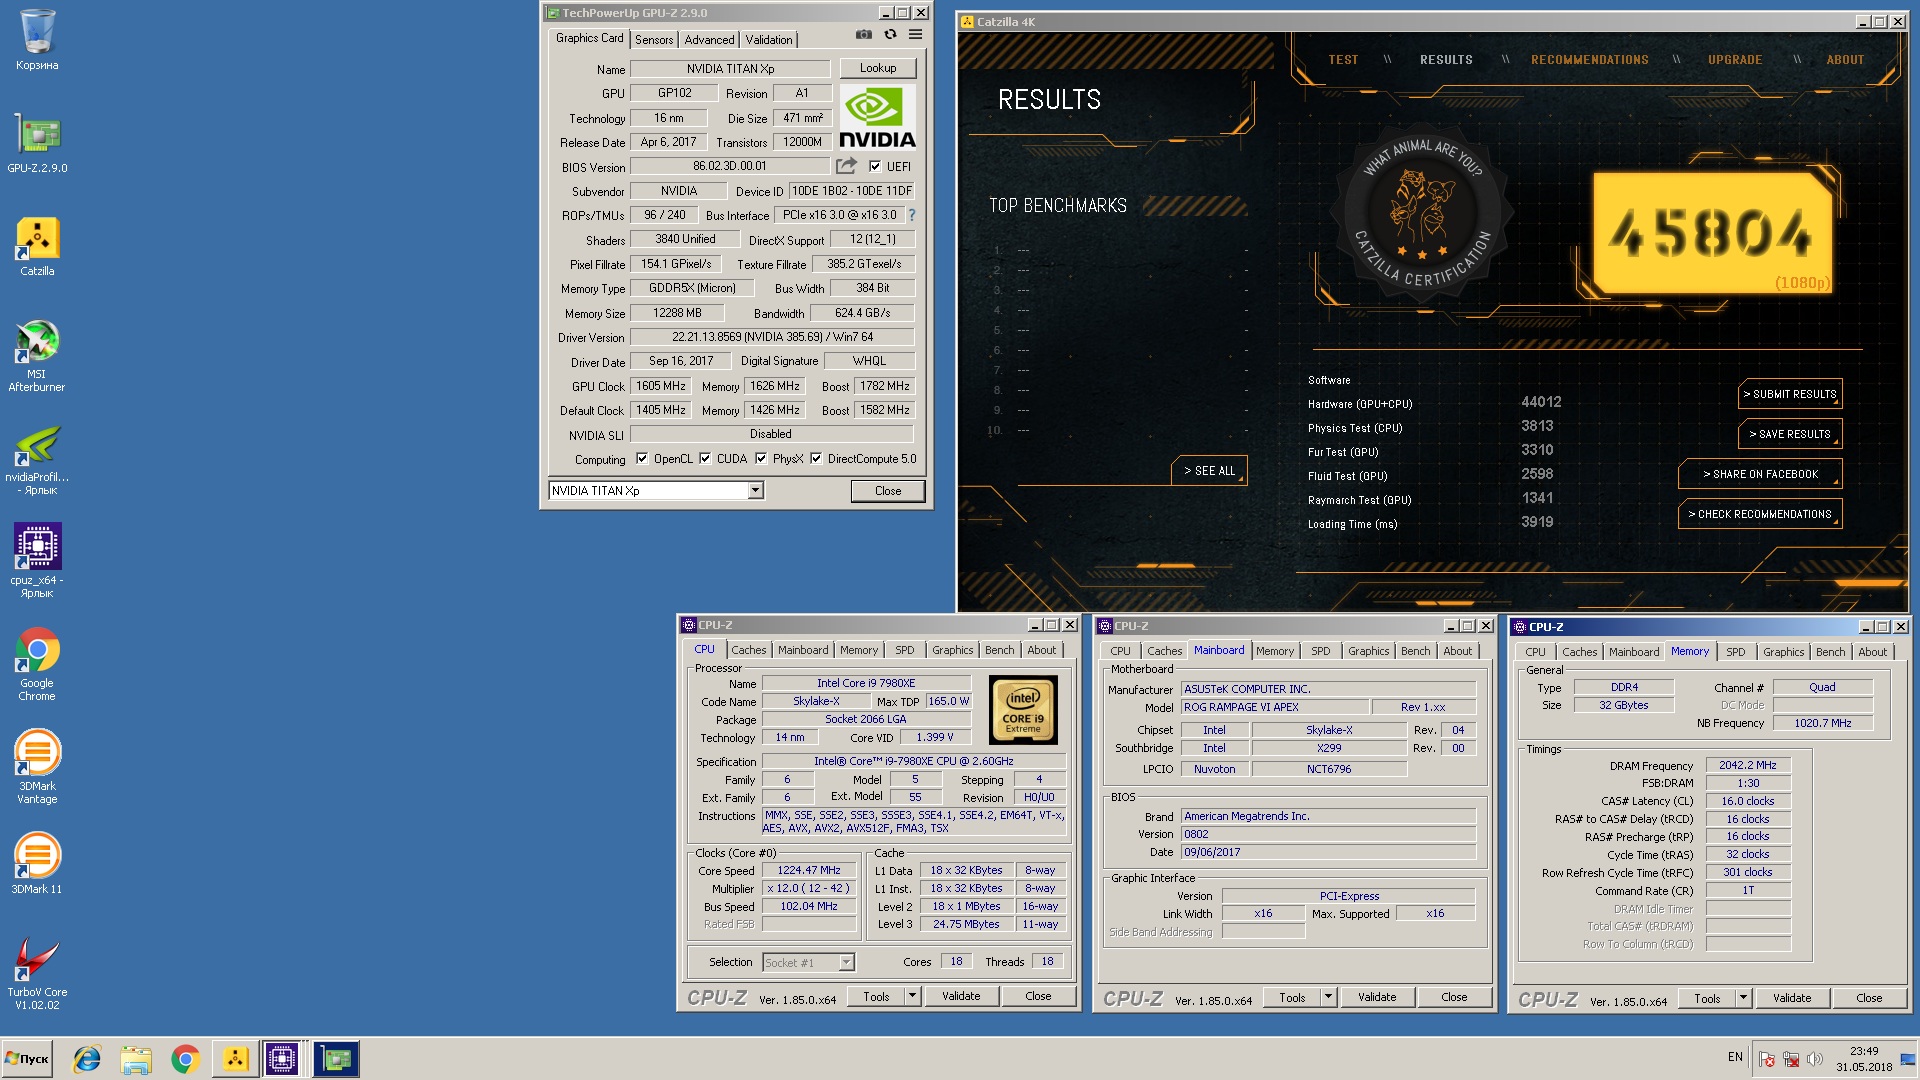Toggle the DirectCompute 5.0 checkbox
Viewport: 1920px width, 1080px height.
(816, 459)
